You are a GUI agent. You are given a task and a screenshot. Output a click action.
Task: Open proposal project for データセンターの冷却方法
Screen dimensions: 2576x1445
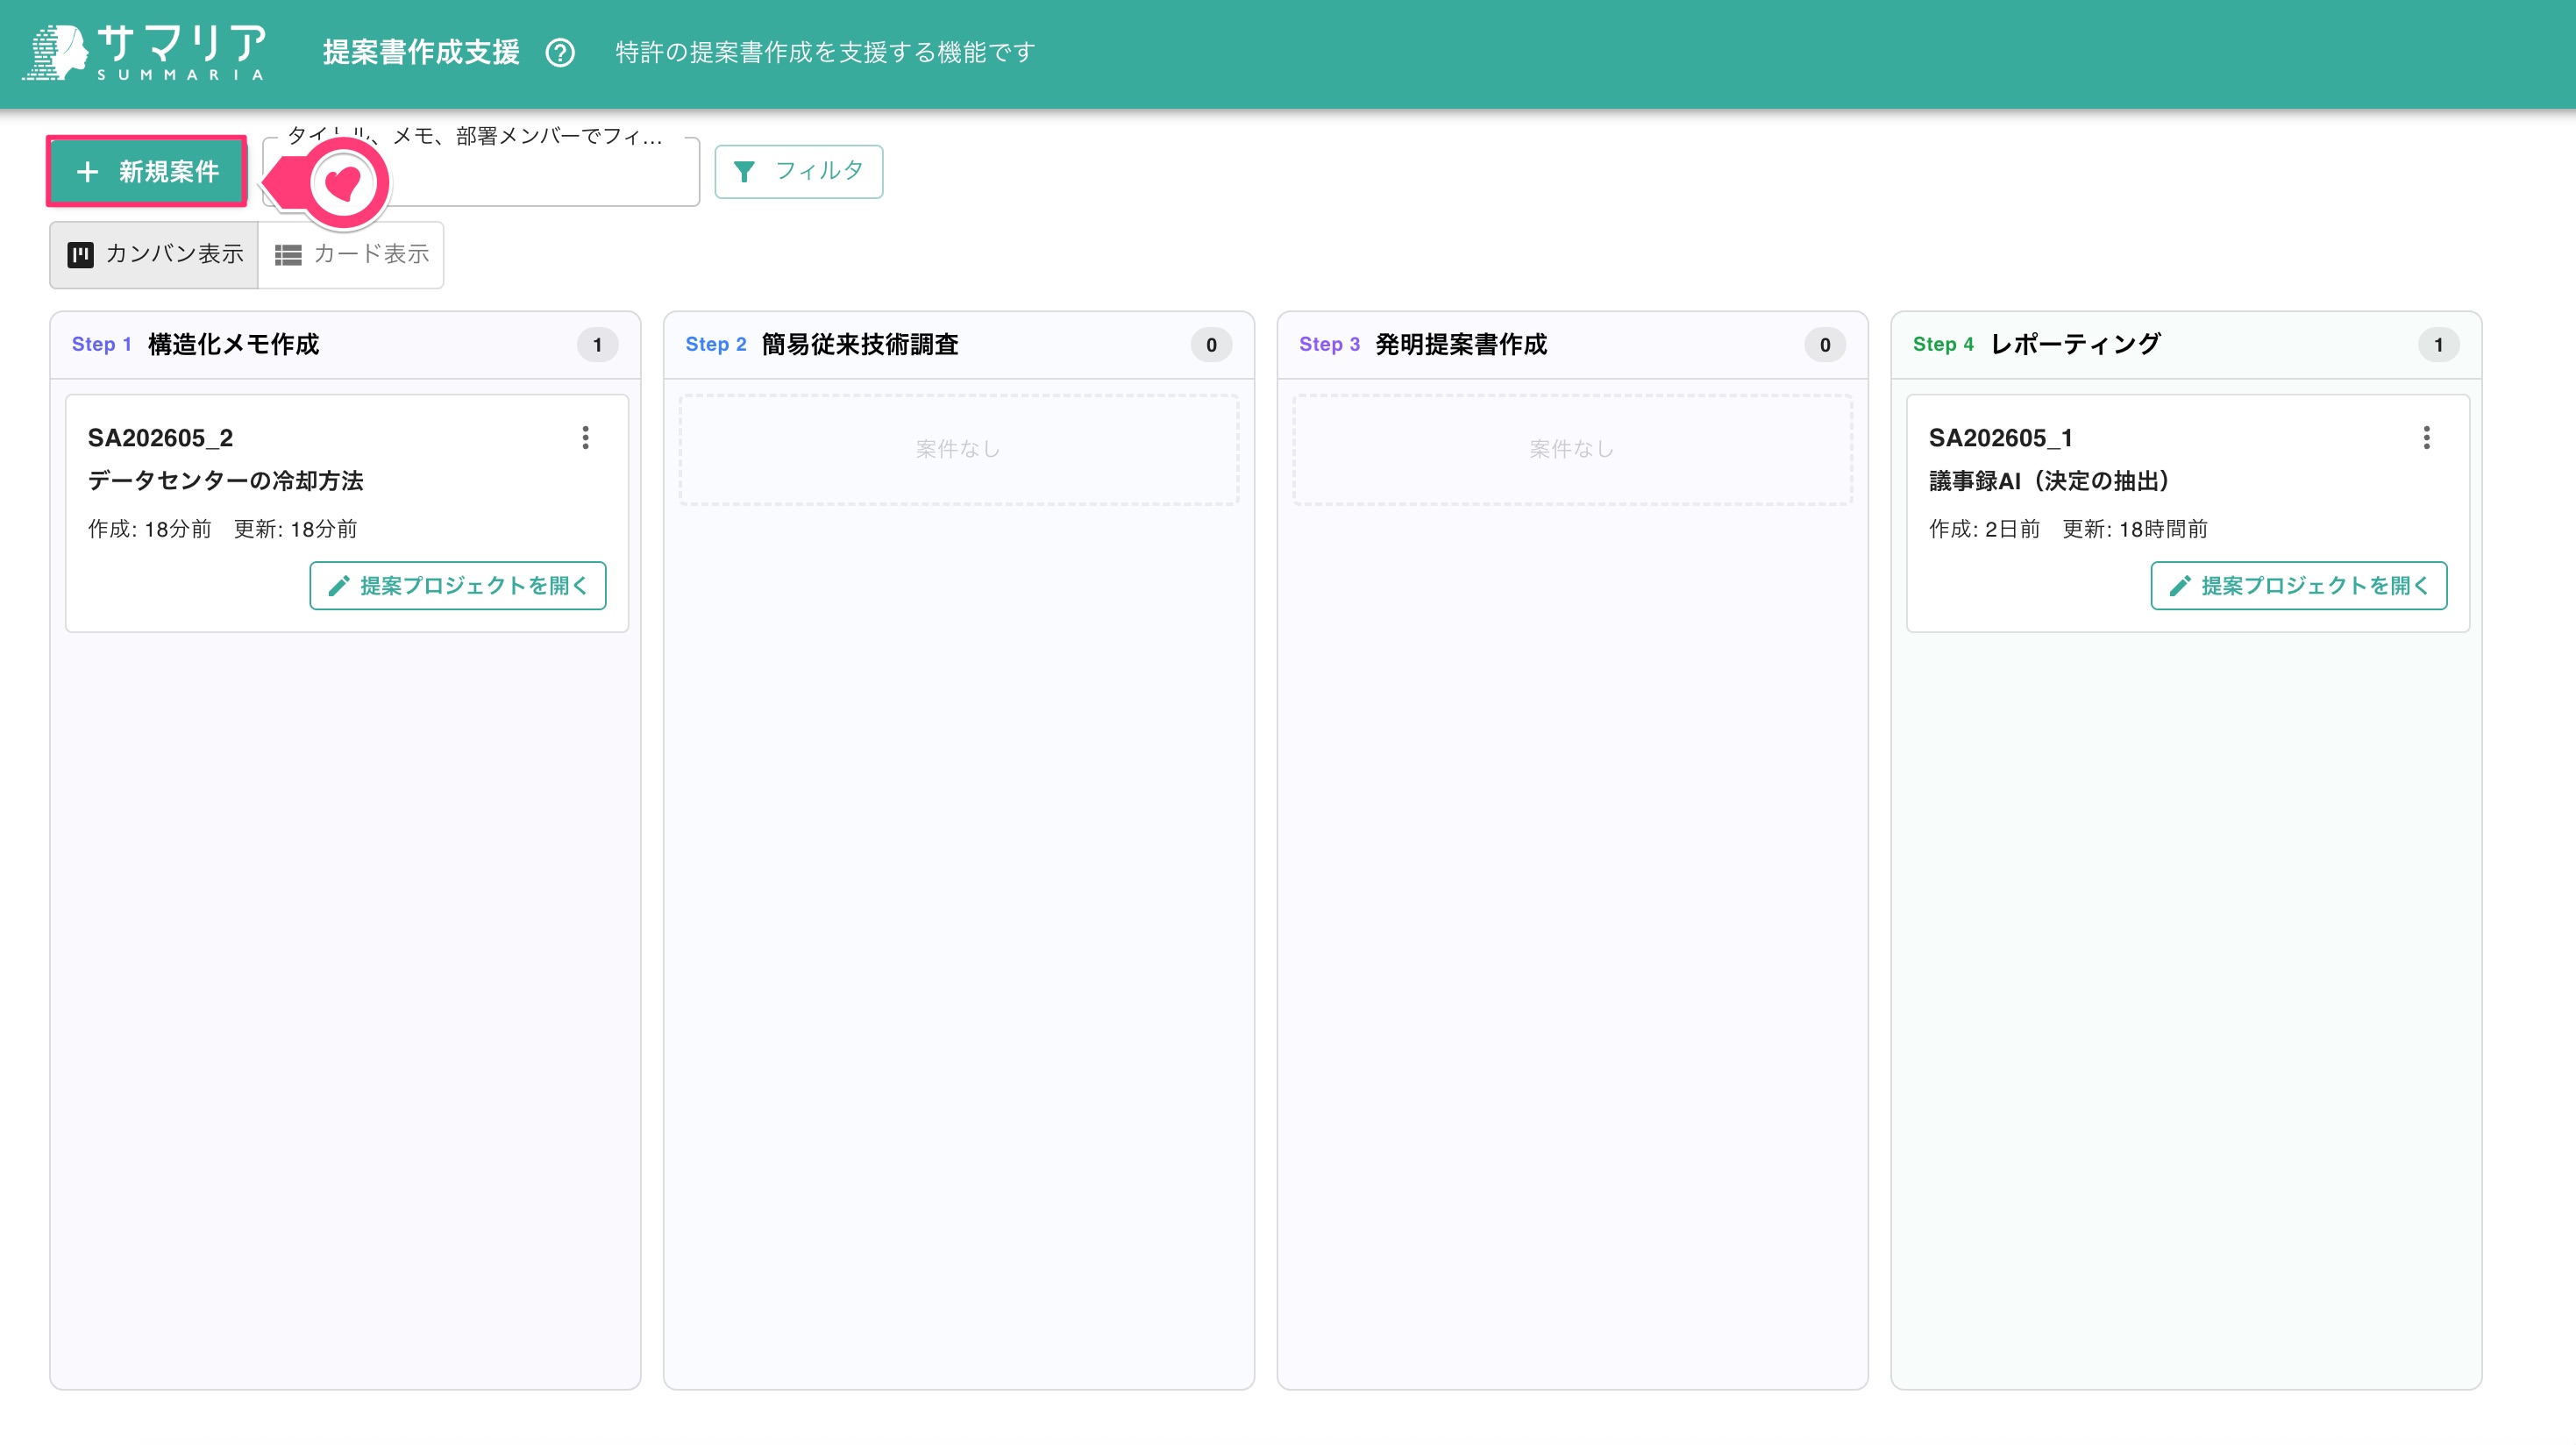458,585
